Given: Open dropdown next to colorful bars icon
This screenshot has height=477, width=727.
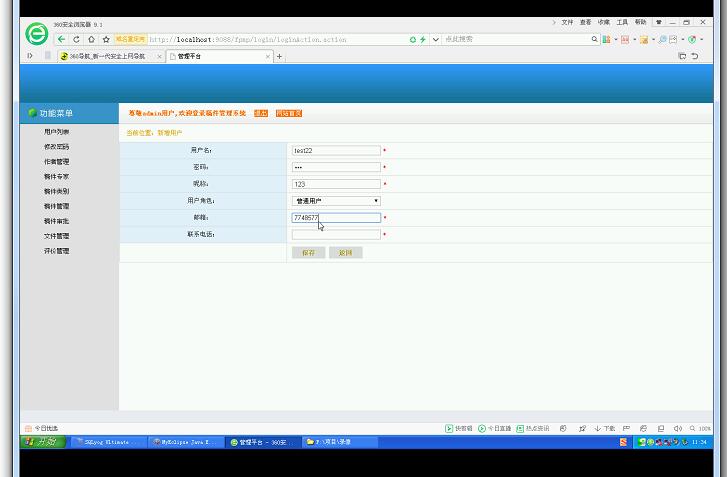Looking at the screenshot, I should (x=616, y=39).
